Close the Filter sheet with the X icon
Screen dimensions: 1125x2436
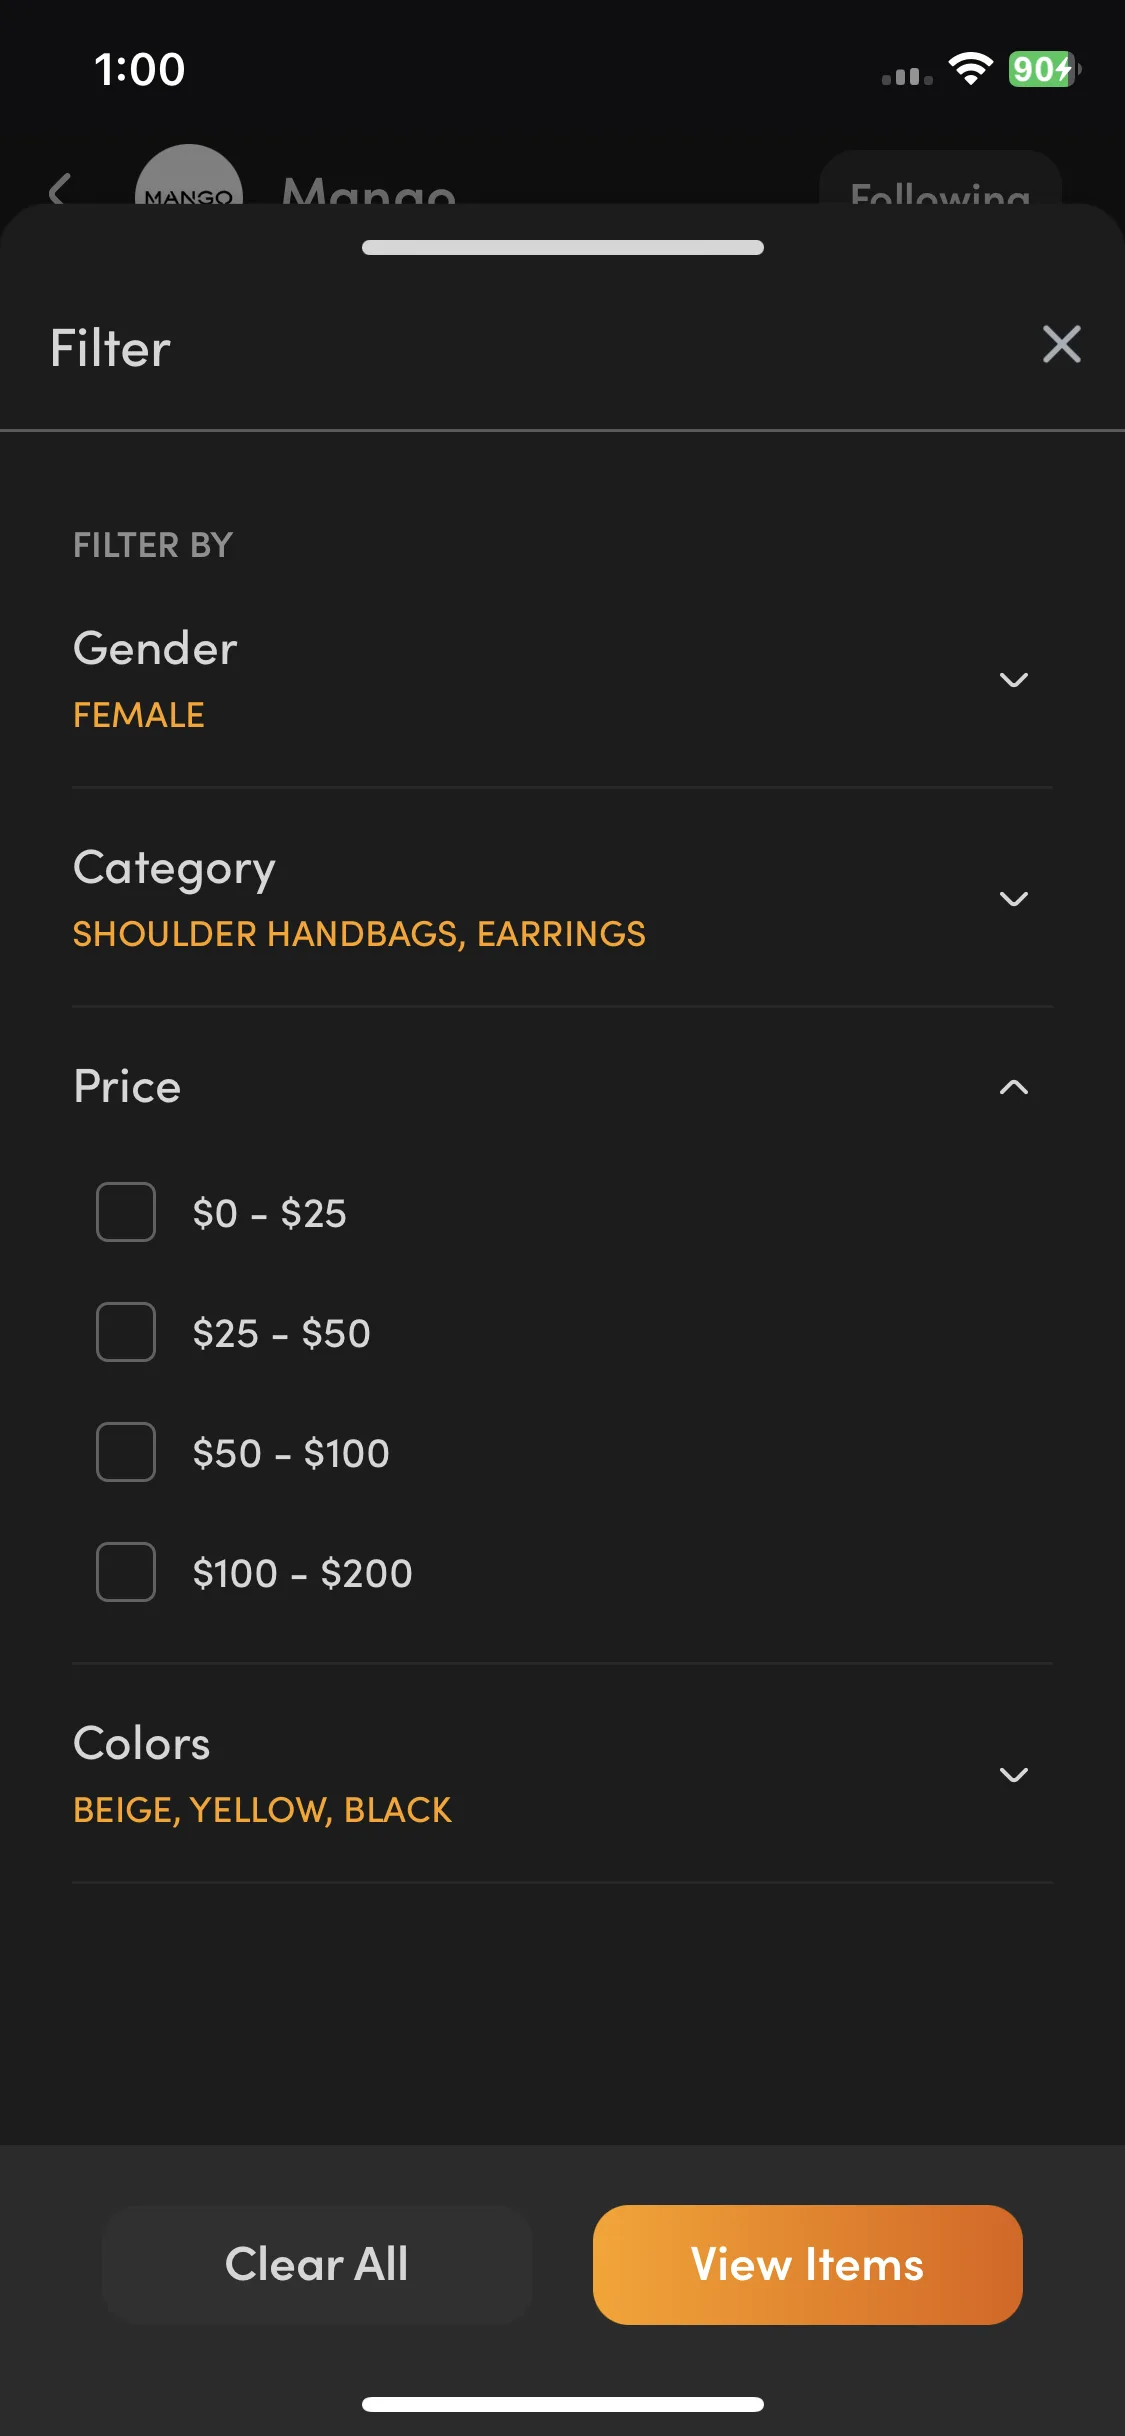1061,345
